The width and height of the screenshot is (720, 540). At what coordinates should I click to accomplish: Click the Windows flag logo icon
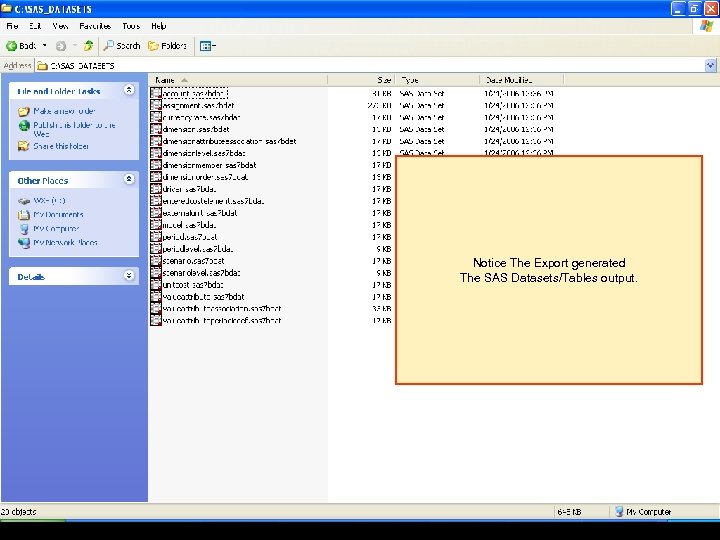706,27
